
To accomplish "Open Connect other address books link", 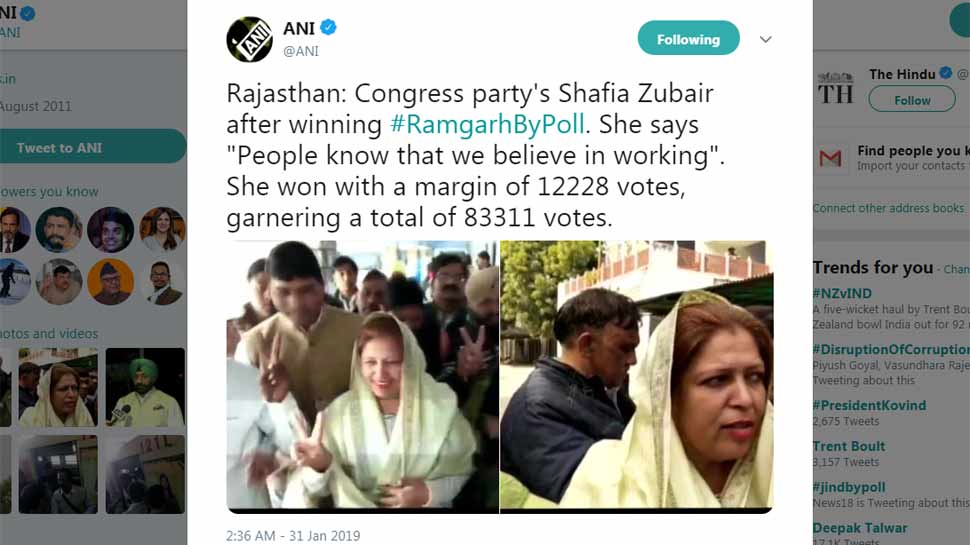I will pyautogui.click(x=888, y=208).
